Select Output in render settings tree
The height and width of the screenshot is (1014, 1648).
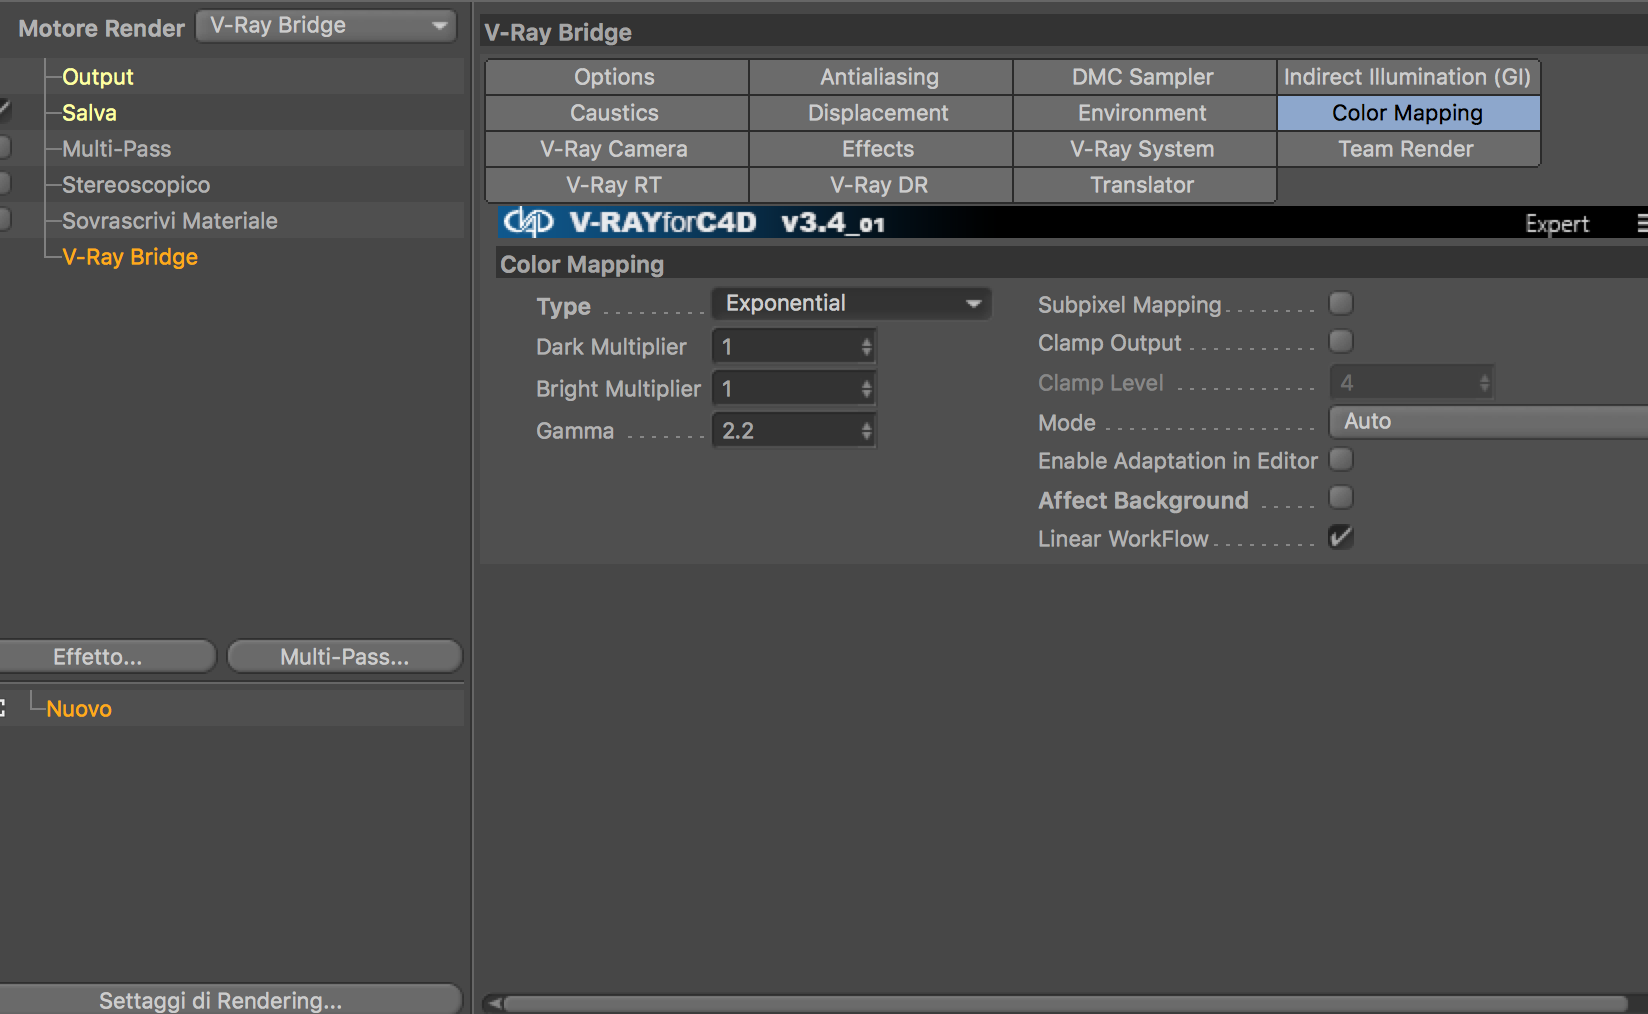[x=97, y=77]
